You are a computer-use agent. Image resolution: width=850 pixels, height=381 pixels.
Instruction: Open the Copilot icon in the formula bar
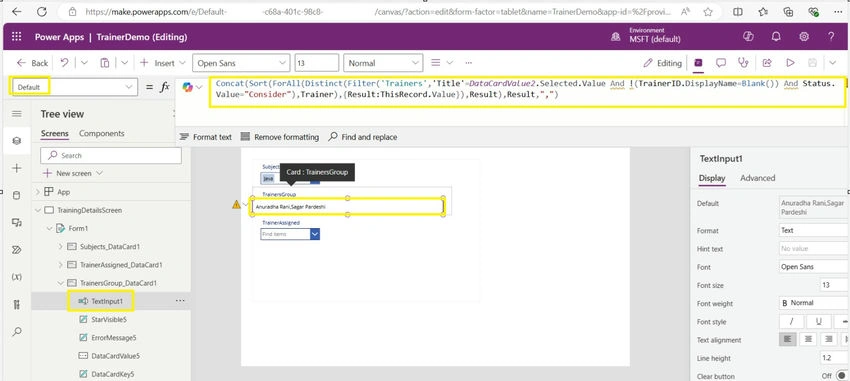pos(188,87)
